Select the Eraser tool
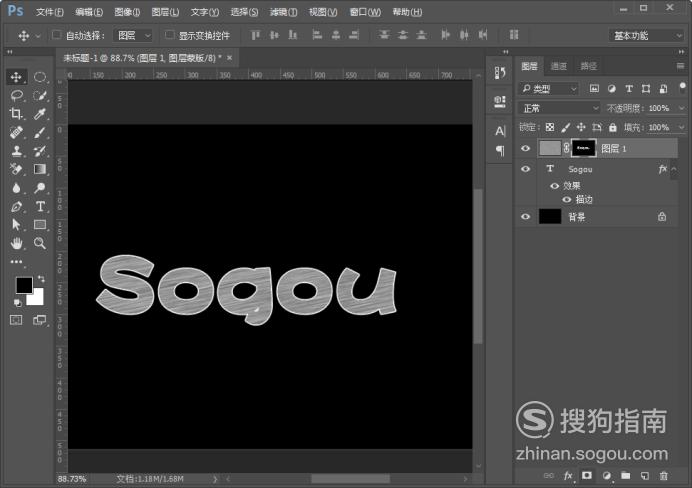Image resolution: width=692 pixels, height=488 pixels. (16, 169)
